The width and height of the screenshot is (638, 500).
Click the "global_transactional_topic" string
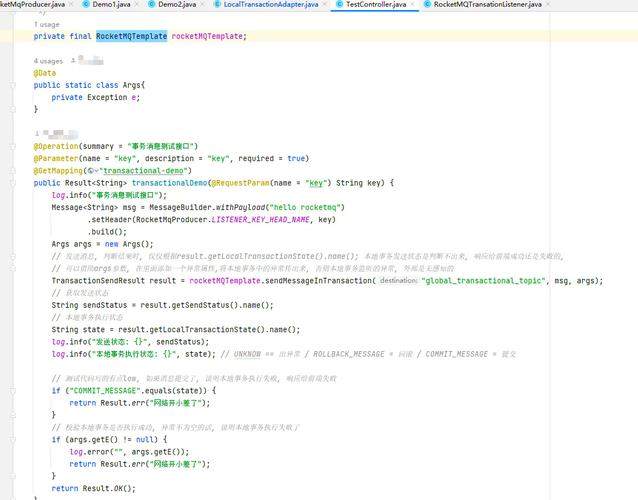point(483,281)
